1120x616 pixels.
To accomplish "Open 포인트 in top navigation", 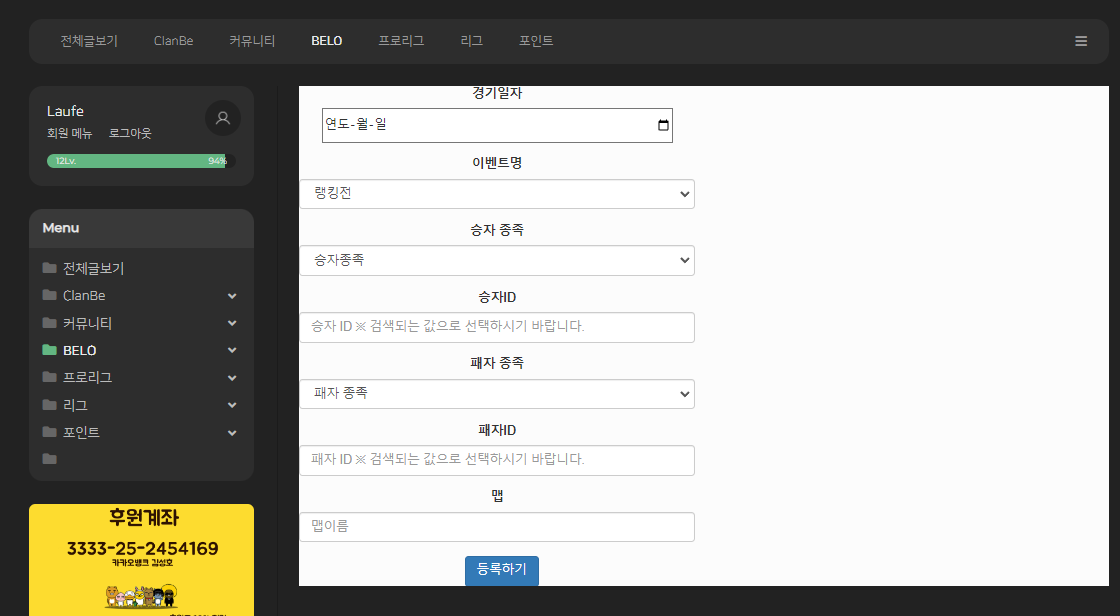I will coord(536,41).
